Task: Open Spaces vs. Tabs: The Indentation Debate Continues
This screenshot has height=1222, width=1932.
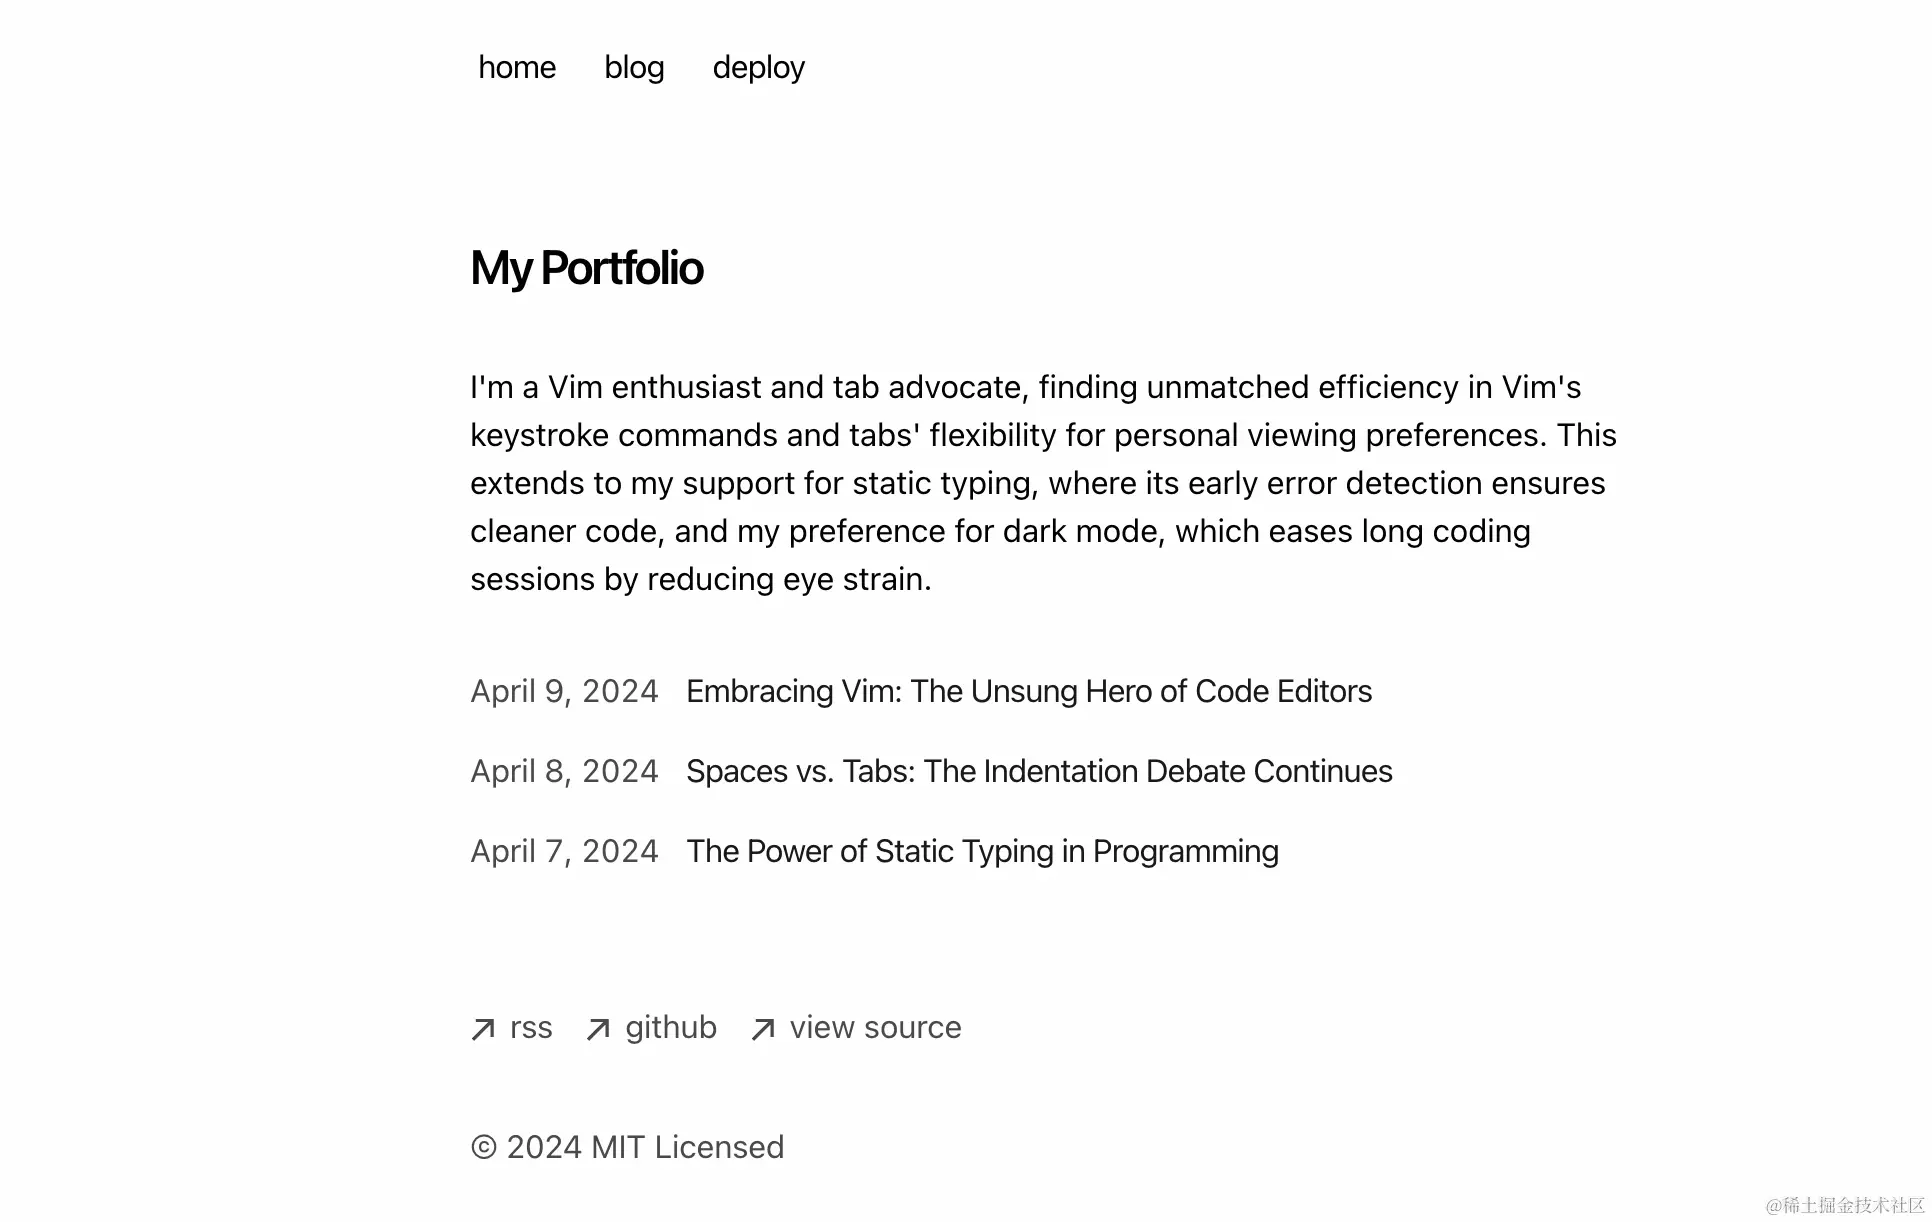Action: coord(1039,771)
